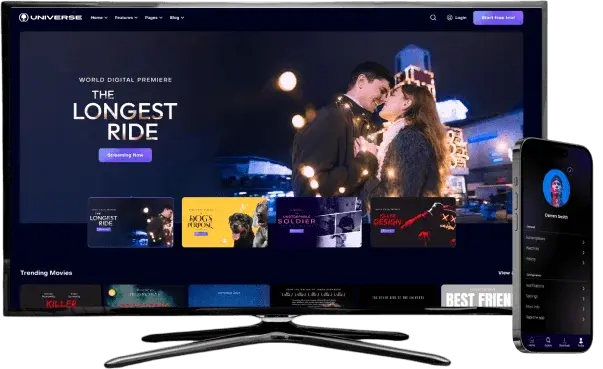Click the Universe logo in header

[50, 17]
